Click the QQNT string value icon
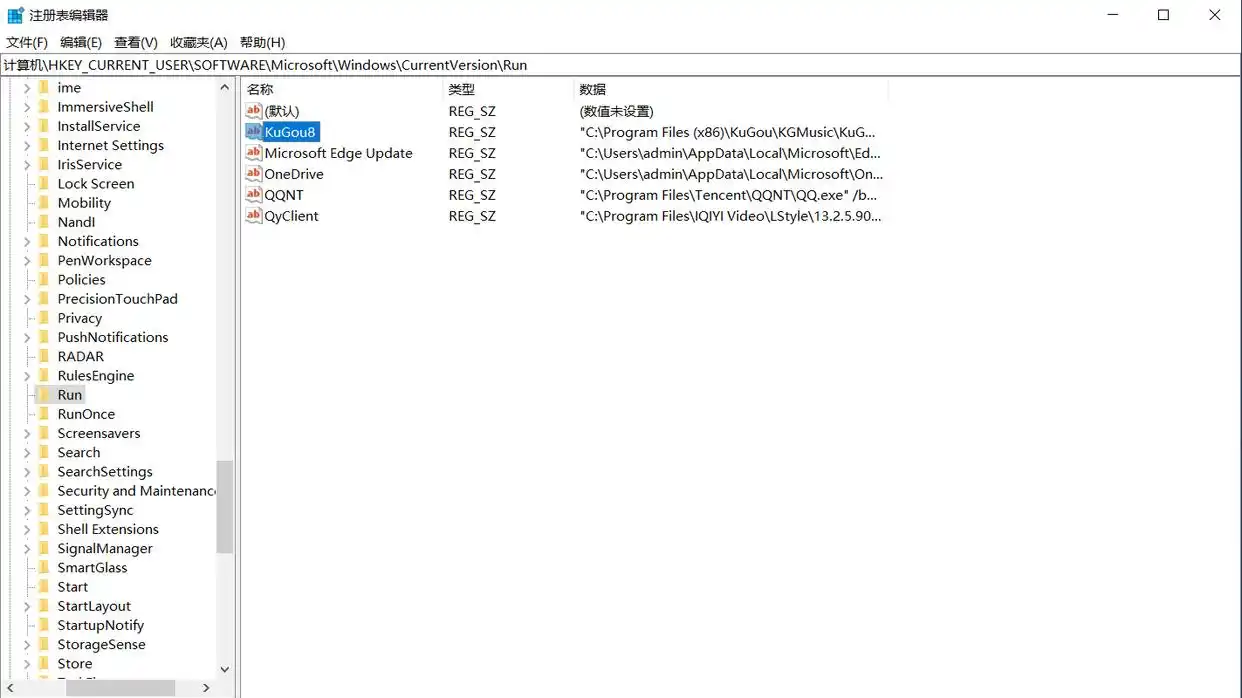The width and height of the screenshot is (1242, 698). (x=253, y=195)
